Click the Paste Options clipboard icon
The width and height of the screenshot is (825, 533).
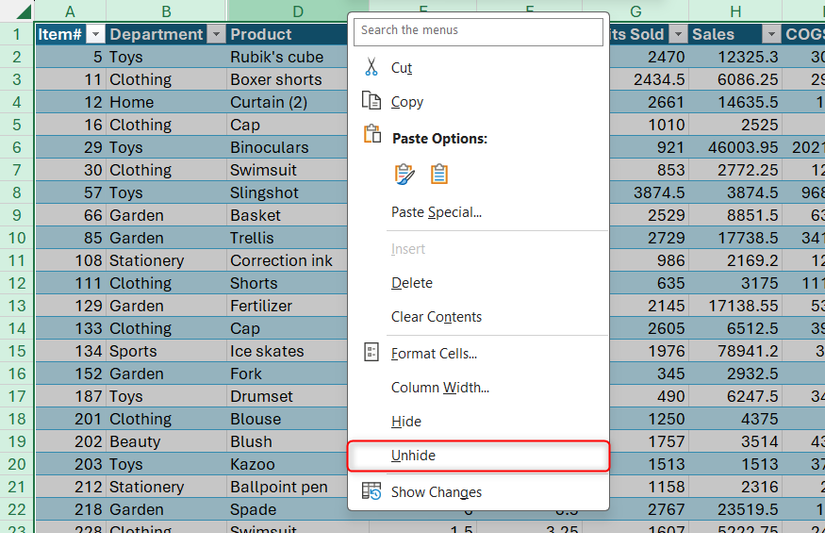click(372, 134)
